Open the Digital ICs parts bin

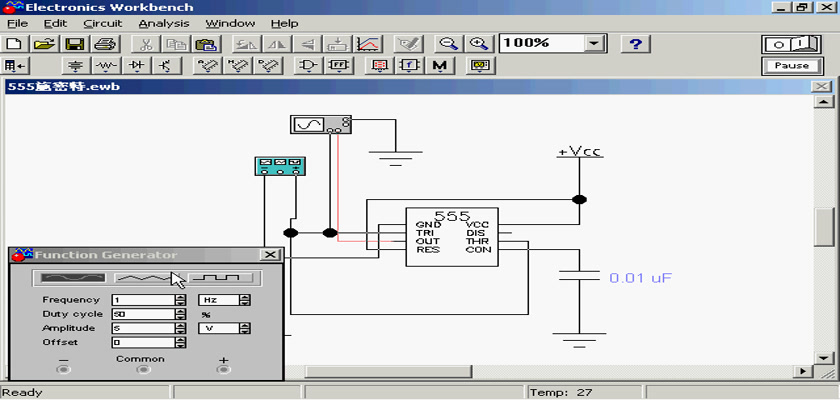pos(267,66)
